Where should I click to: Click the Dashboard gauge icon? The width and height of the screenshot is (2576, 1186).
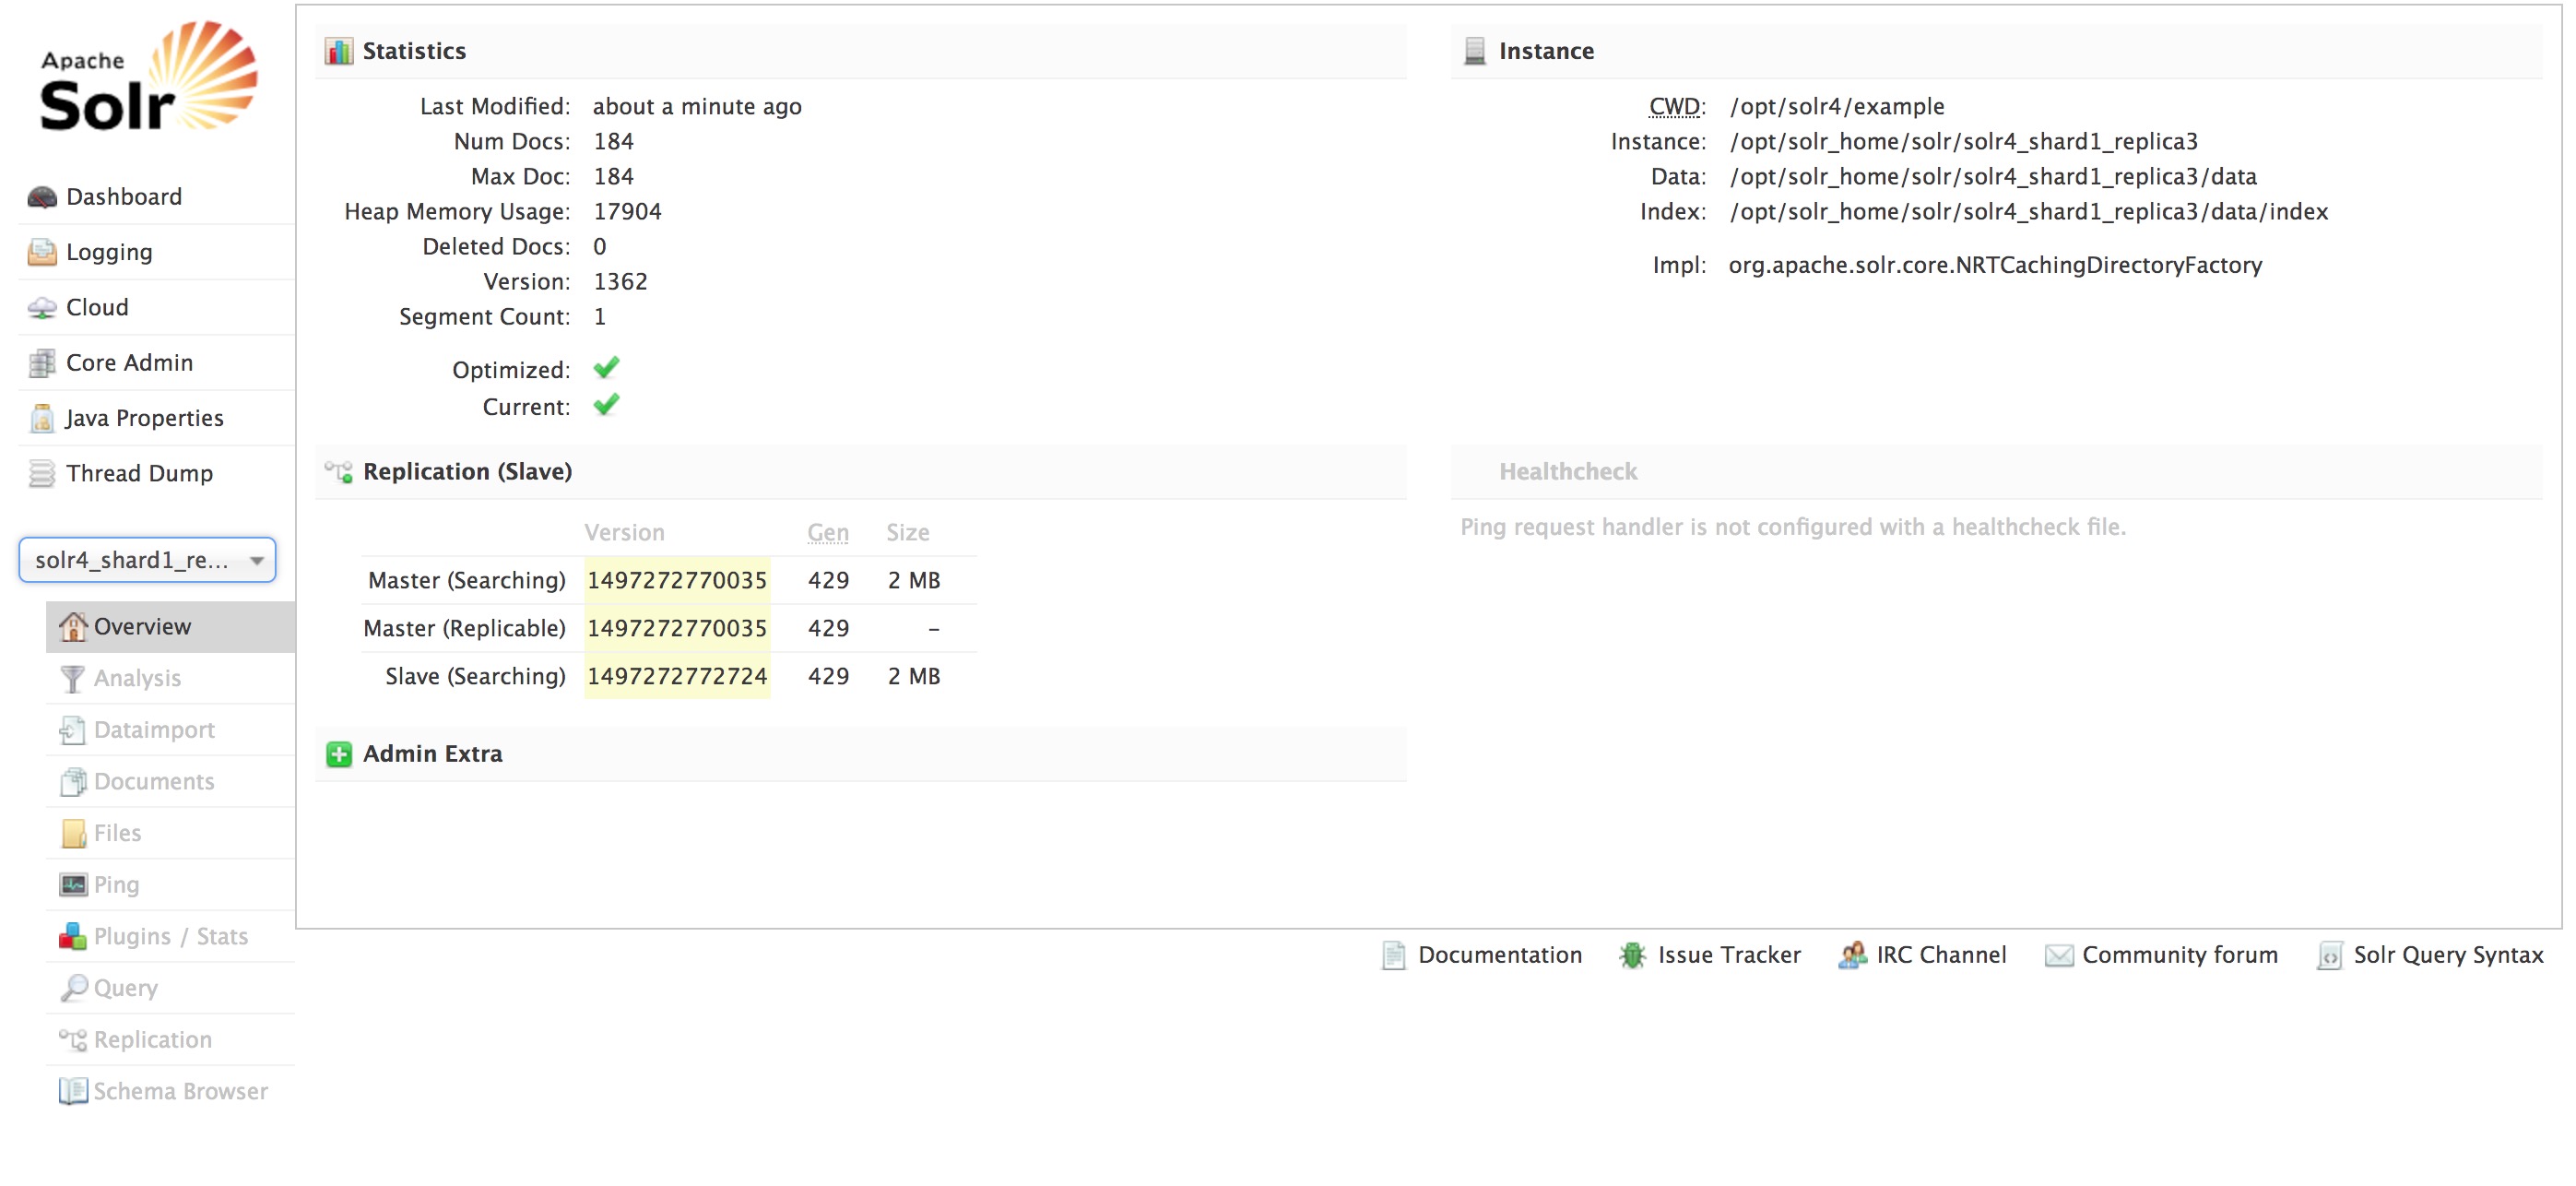point(42,197)
